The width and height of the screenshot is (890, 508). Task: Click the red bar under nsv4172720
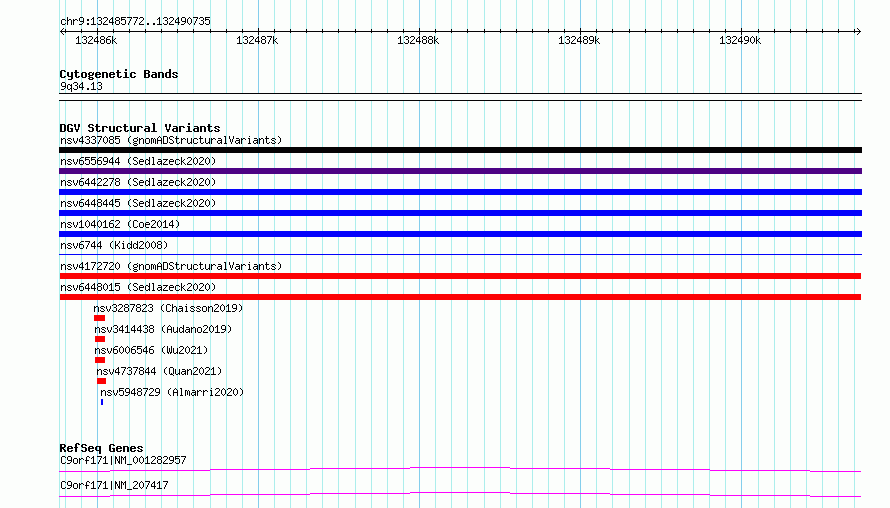pyautogui.click(x=460, y=276)
